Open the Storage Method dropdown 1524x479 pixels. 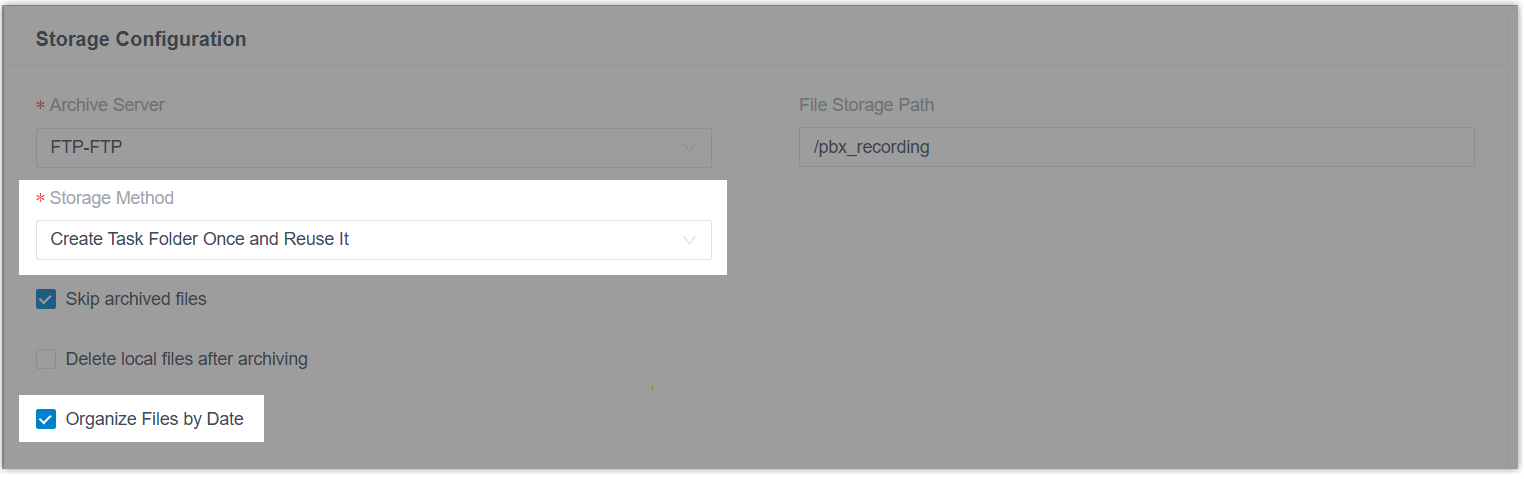373,240
